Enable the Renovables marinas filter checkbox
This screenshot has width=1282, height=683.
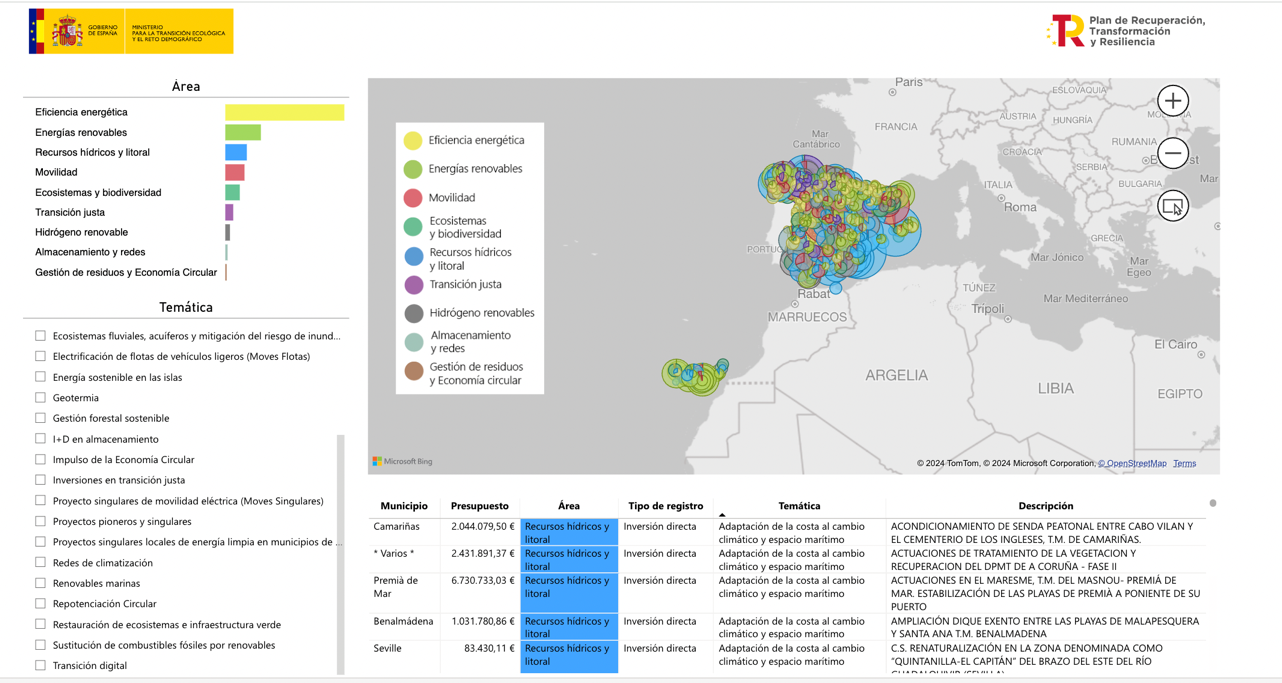(41, 583)
